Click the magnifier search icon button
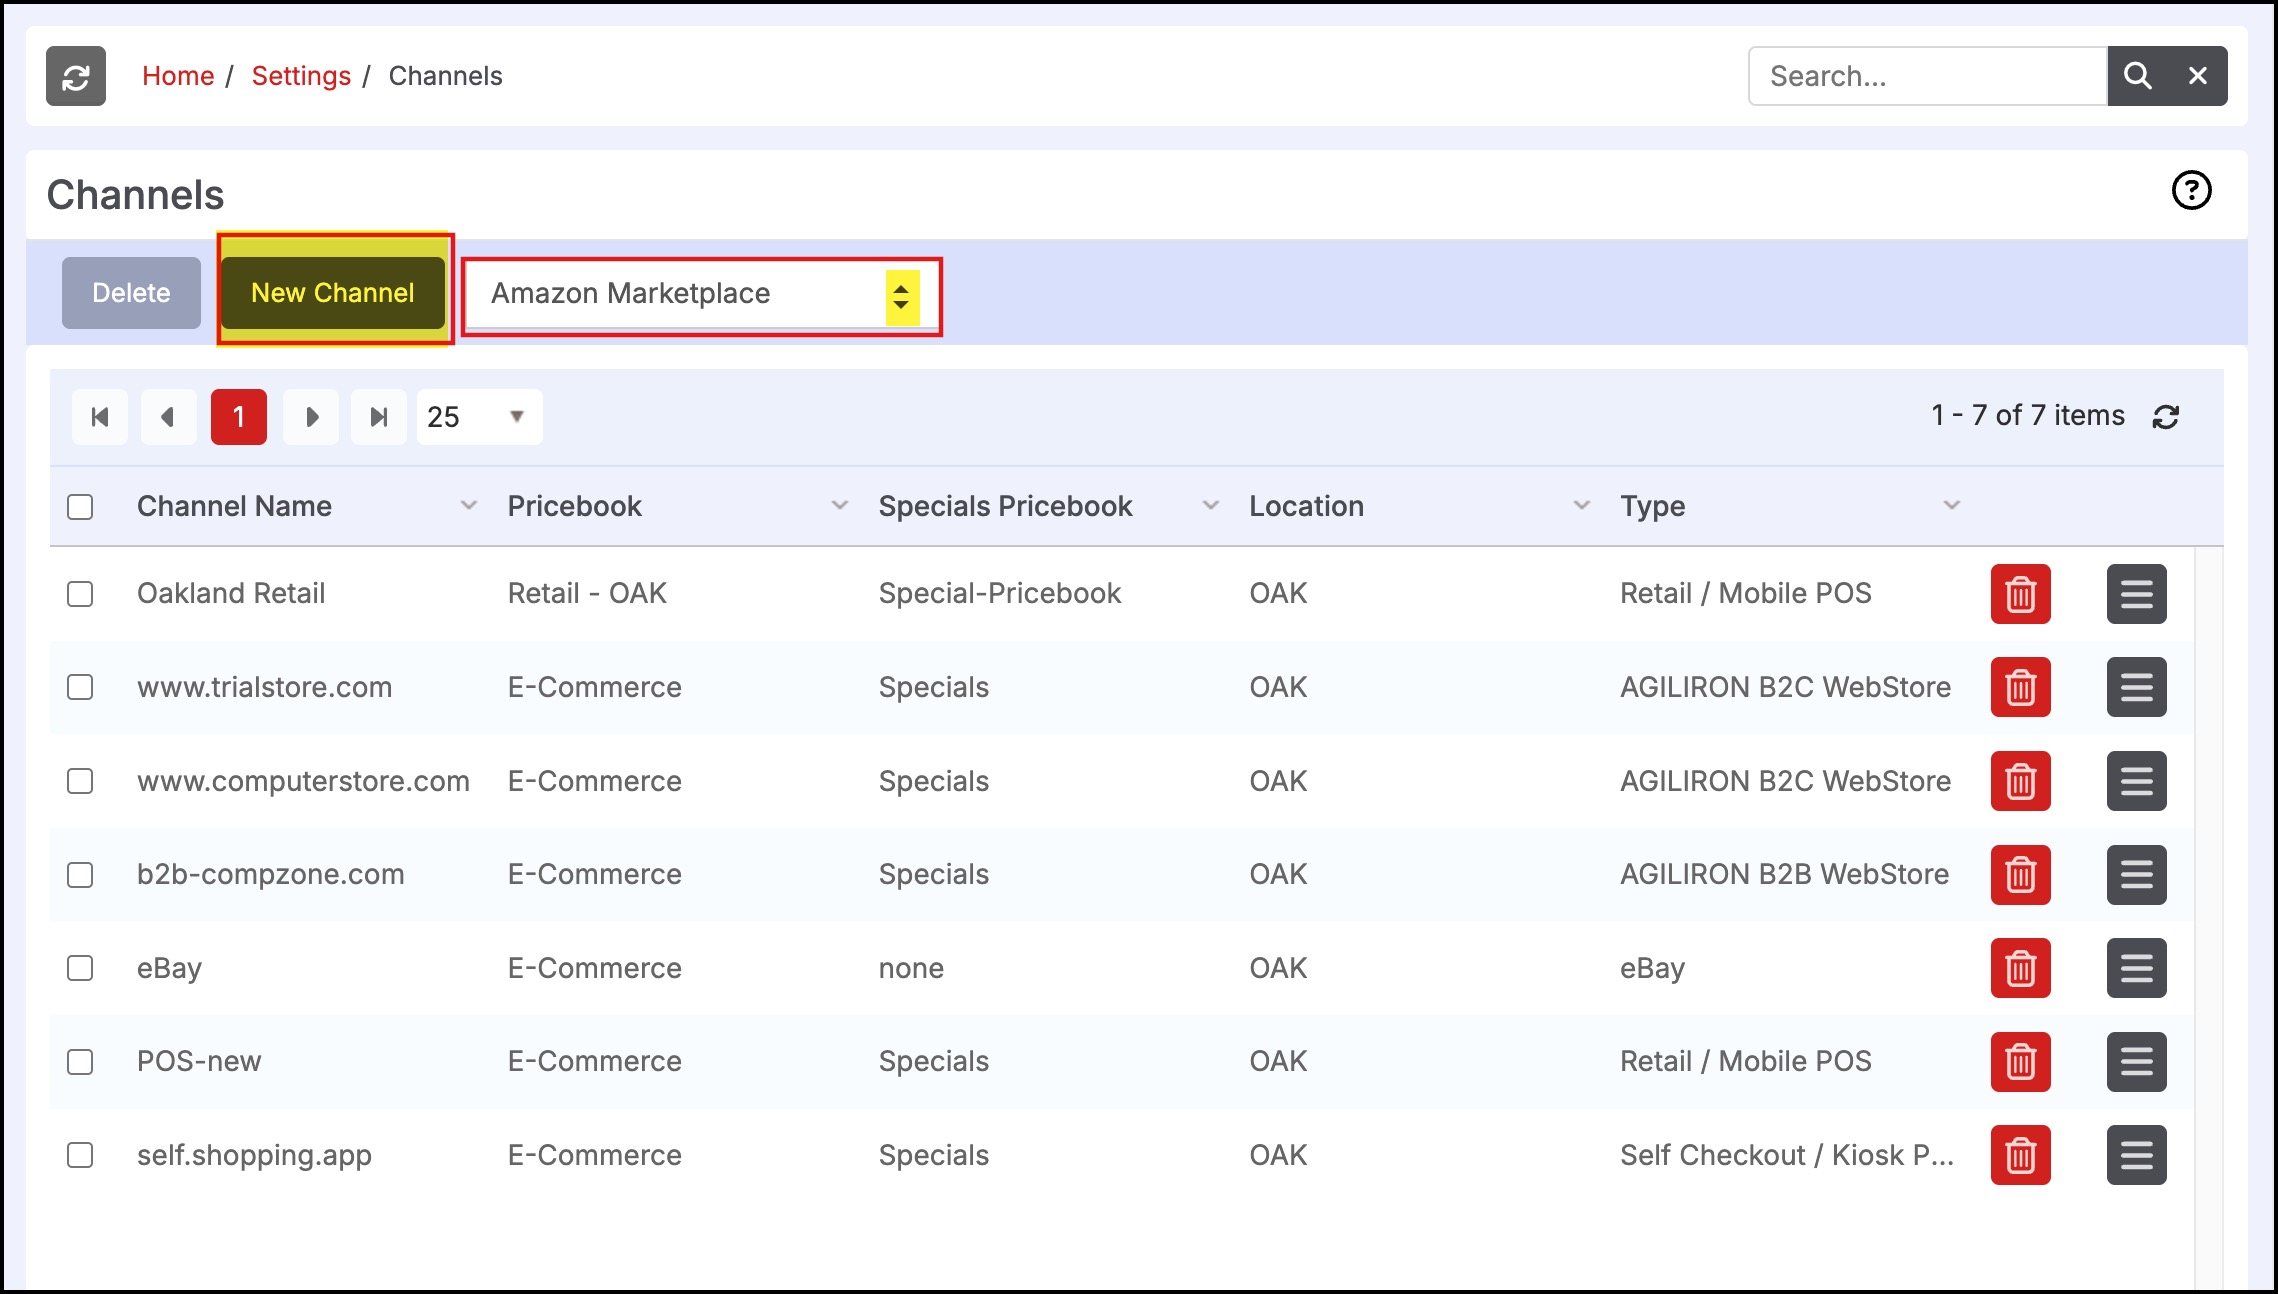2278x1294 pixels. point(2137,76)
